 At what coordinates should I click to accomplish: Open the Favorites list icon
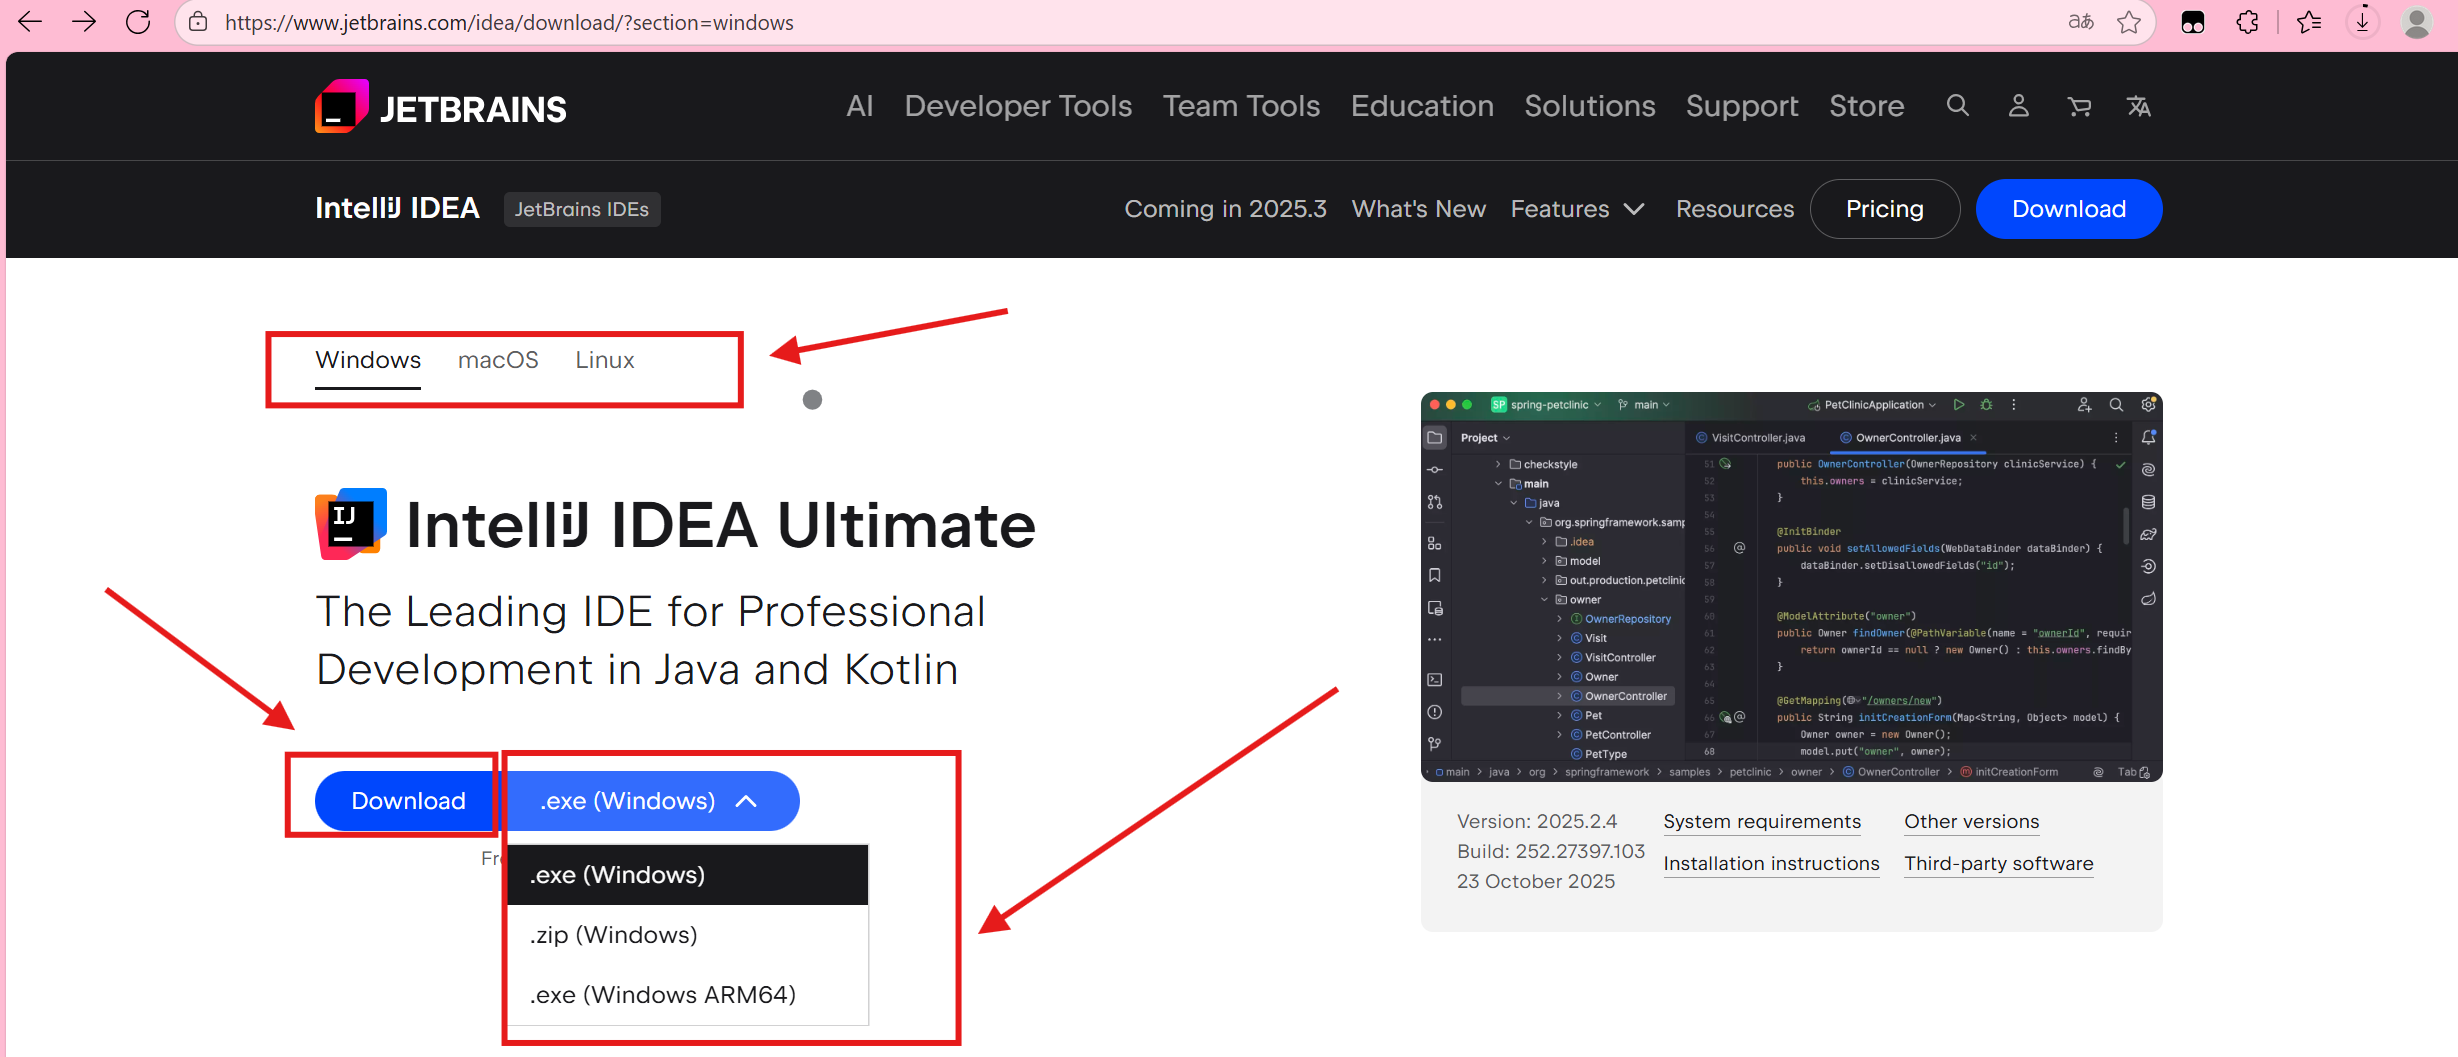point(2309,22)
